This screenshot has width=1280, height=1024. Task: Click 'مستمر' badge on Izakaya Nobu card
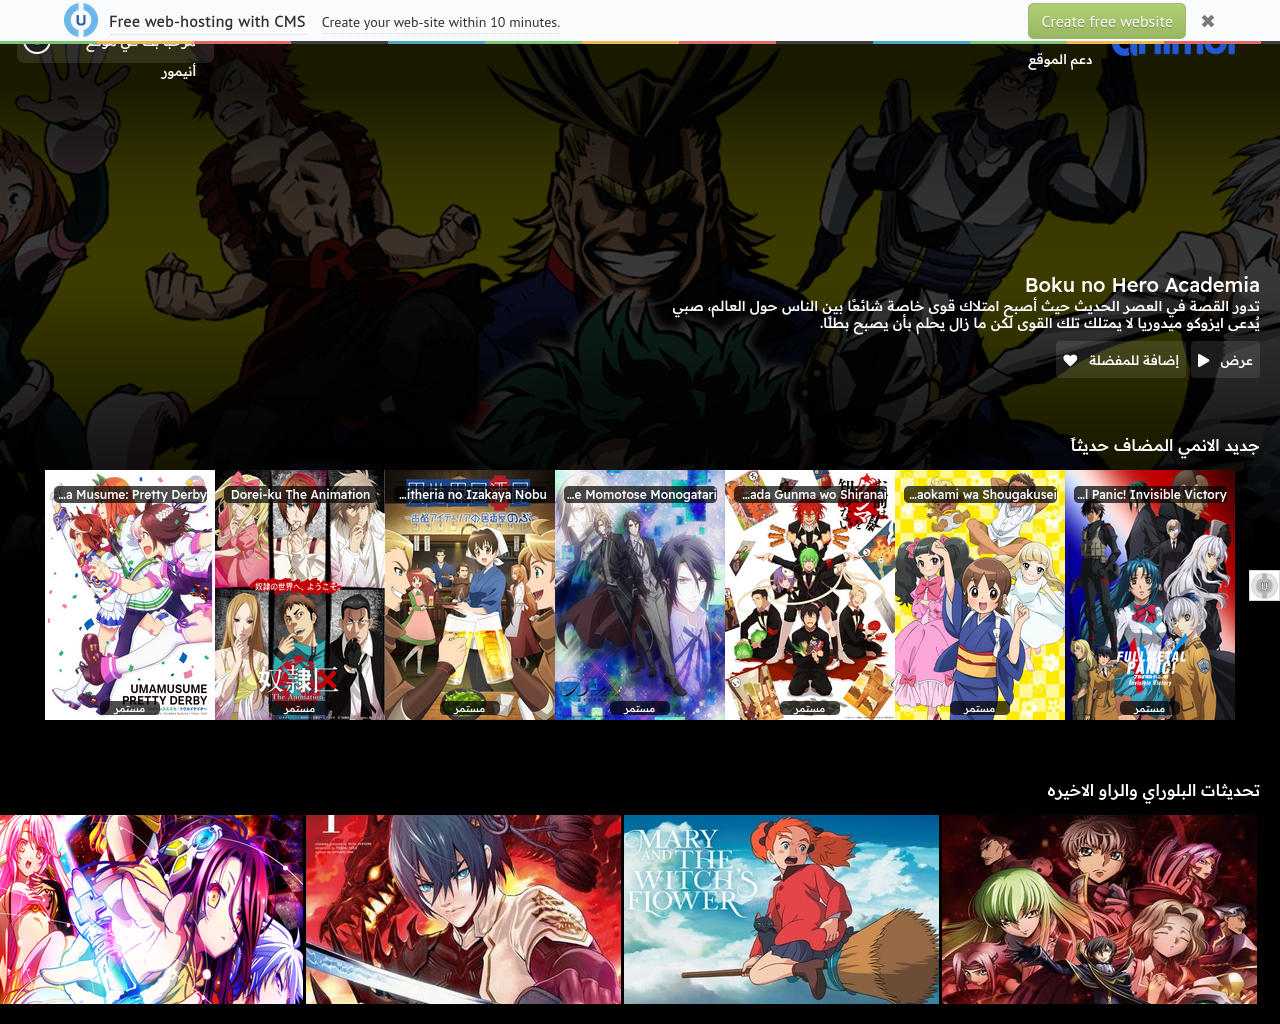(x=470, y=708)
